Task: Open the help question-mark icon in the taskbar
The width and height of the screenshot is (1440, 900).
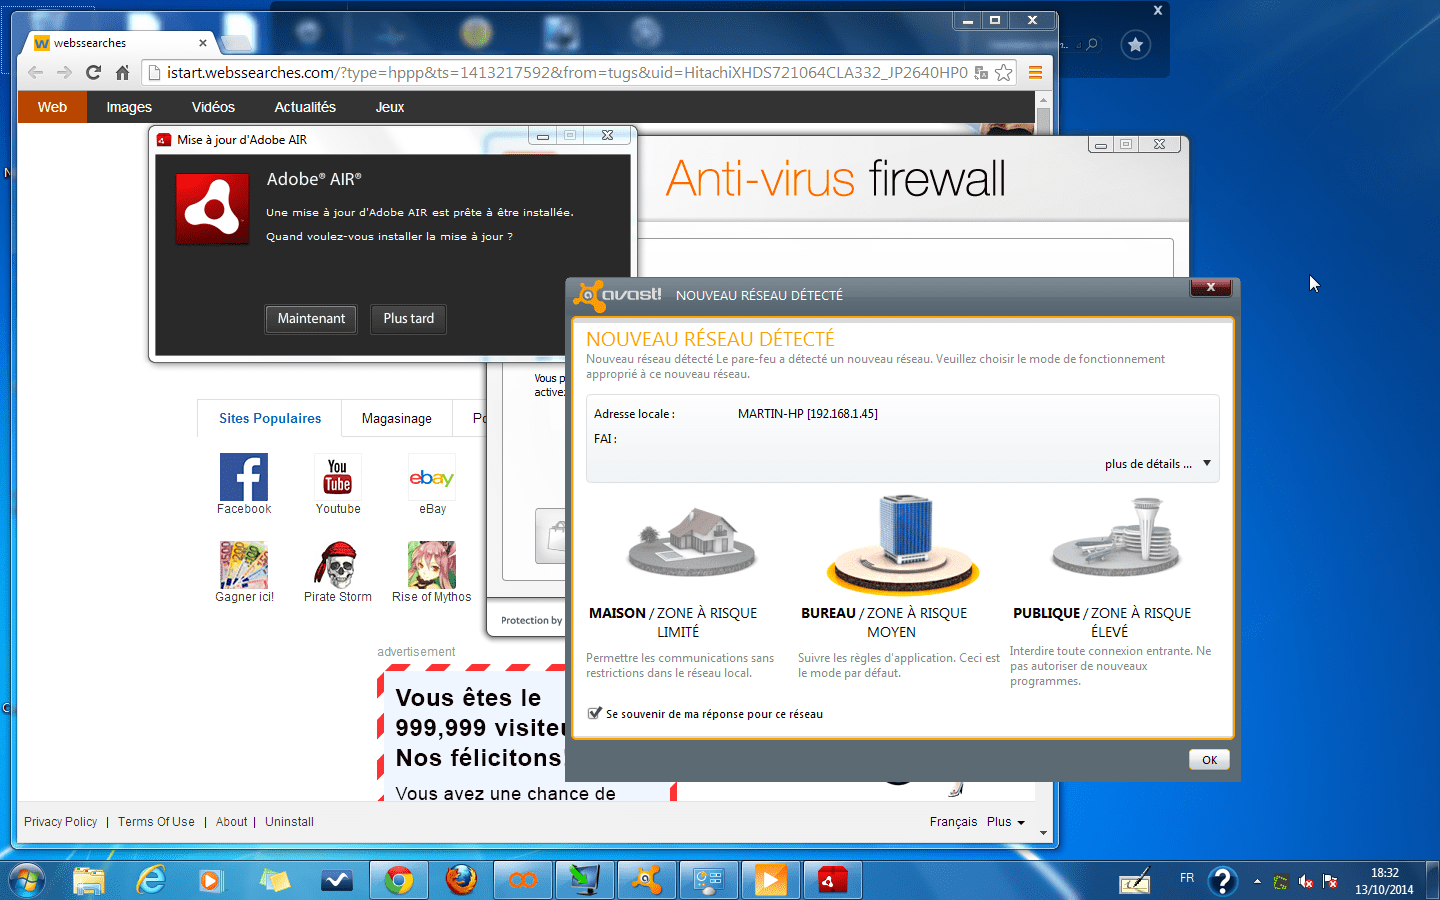Action: click(1223, 880)
